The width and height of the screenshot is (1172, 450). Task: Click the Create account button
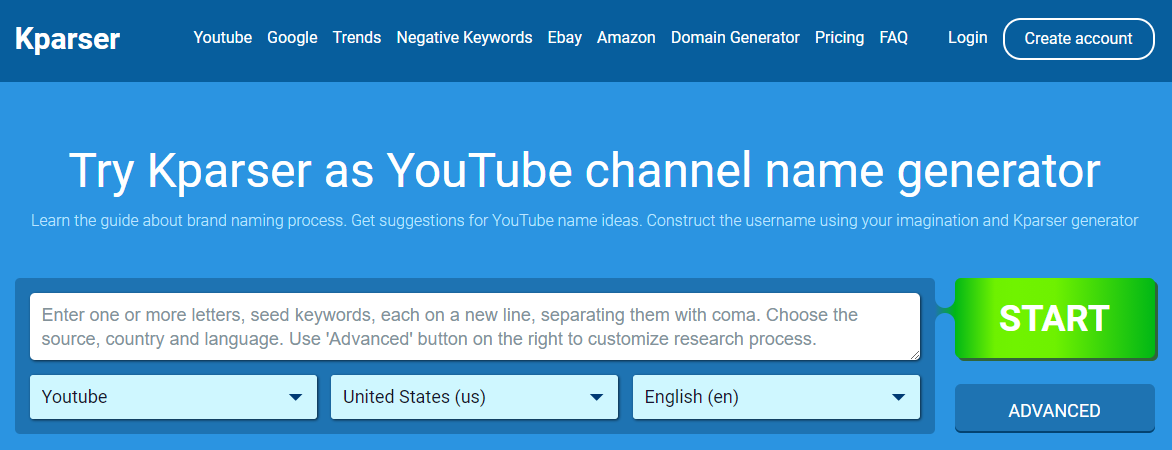point(1079,39)
